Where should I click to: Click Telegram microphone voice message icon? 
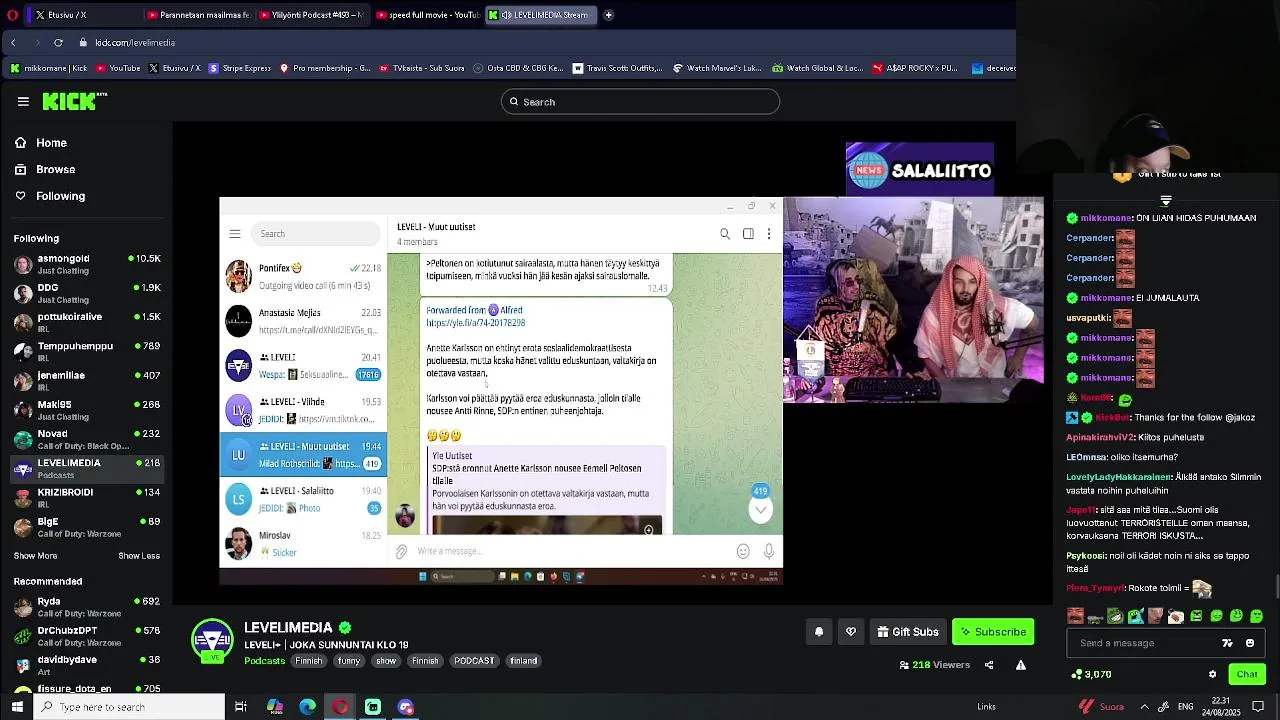(769, 551)
